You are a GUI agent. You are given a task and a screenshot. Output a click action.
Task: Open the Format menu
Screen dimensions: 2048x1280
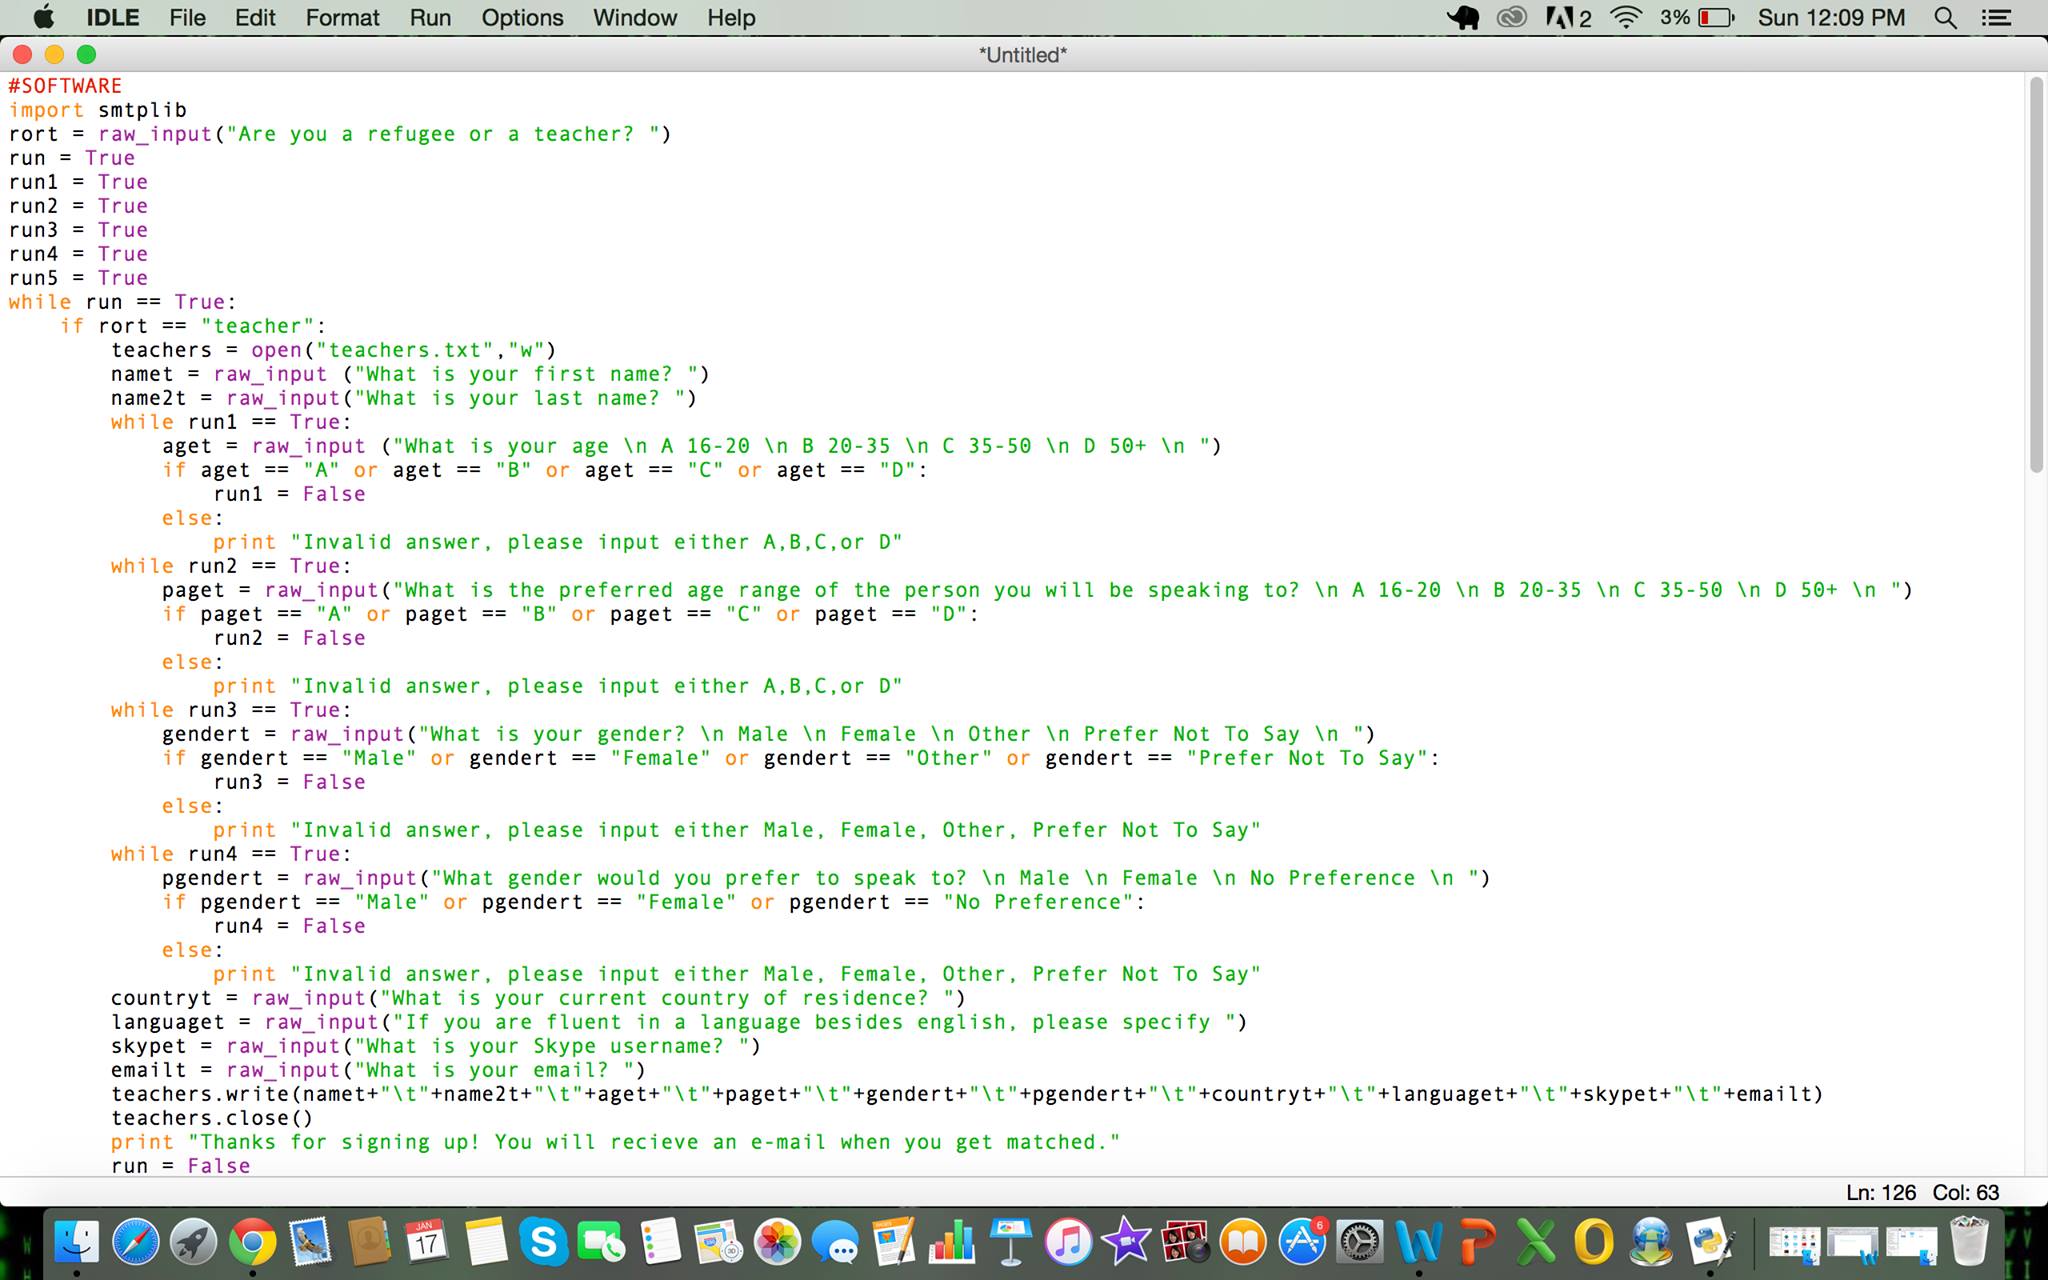point(342,18)
